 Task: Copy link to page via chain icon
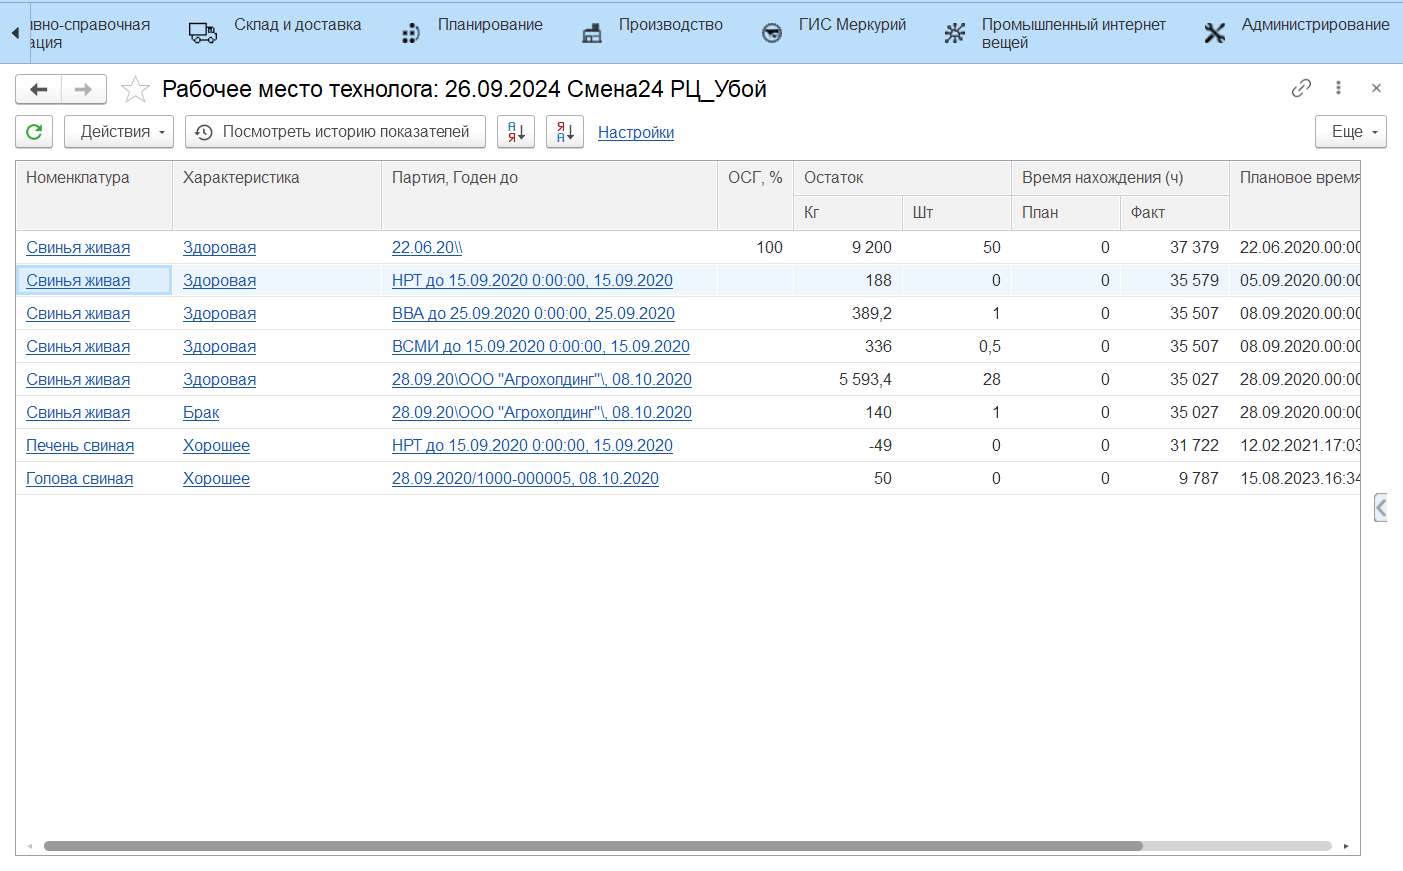(x=1300, y=88)
